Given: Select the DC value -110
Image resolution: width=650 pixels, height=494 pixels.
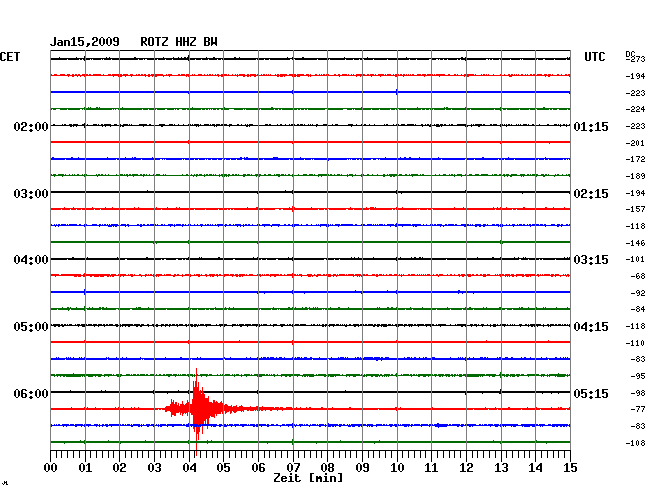Looking at the screenshot, I should (635, 343).
